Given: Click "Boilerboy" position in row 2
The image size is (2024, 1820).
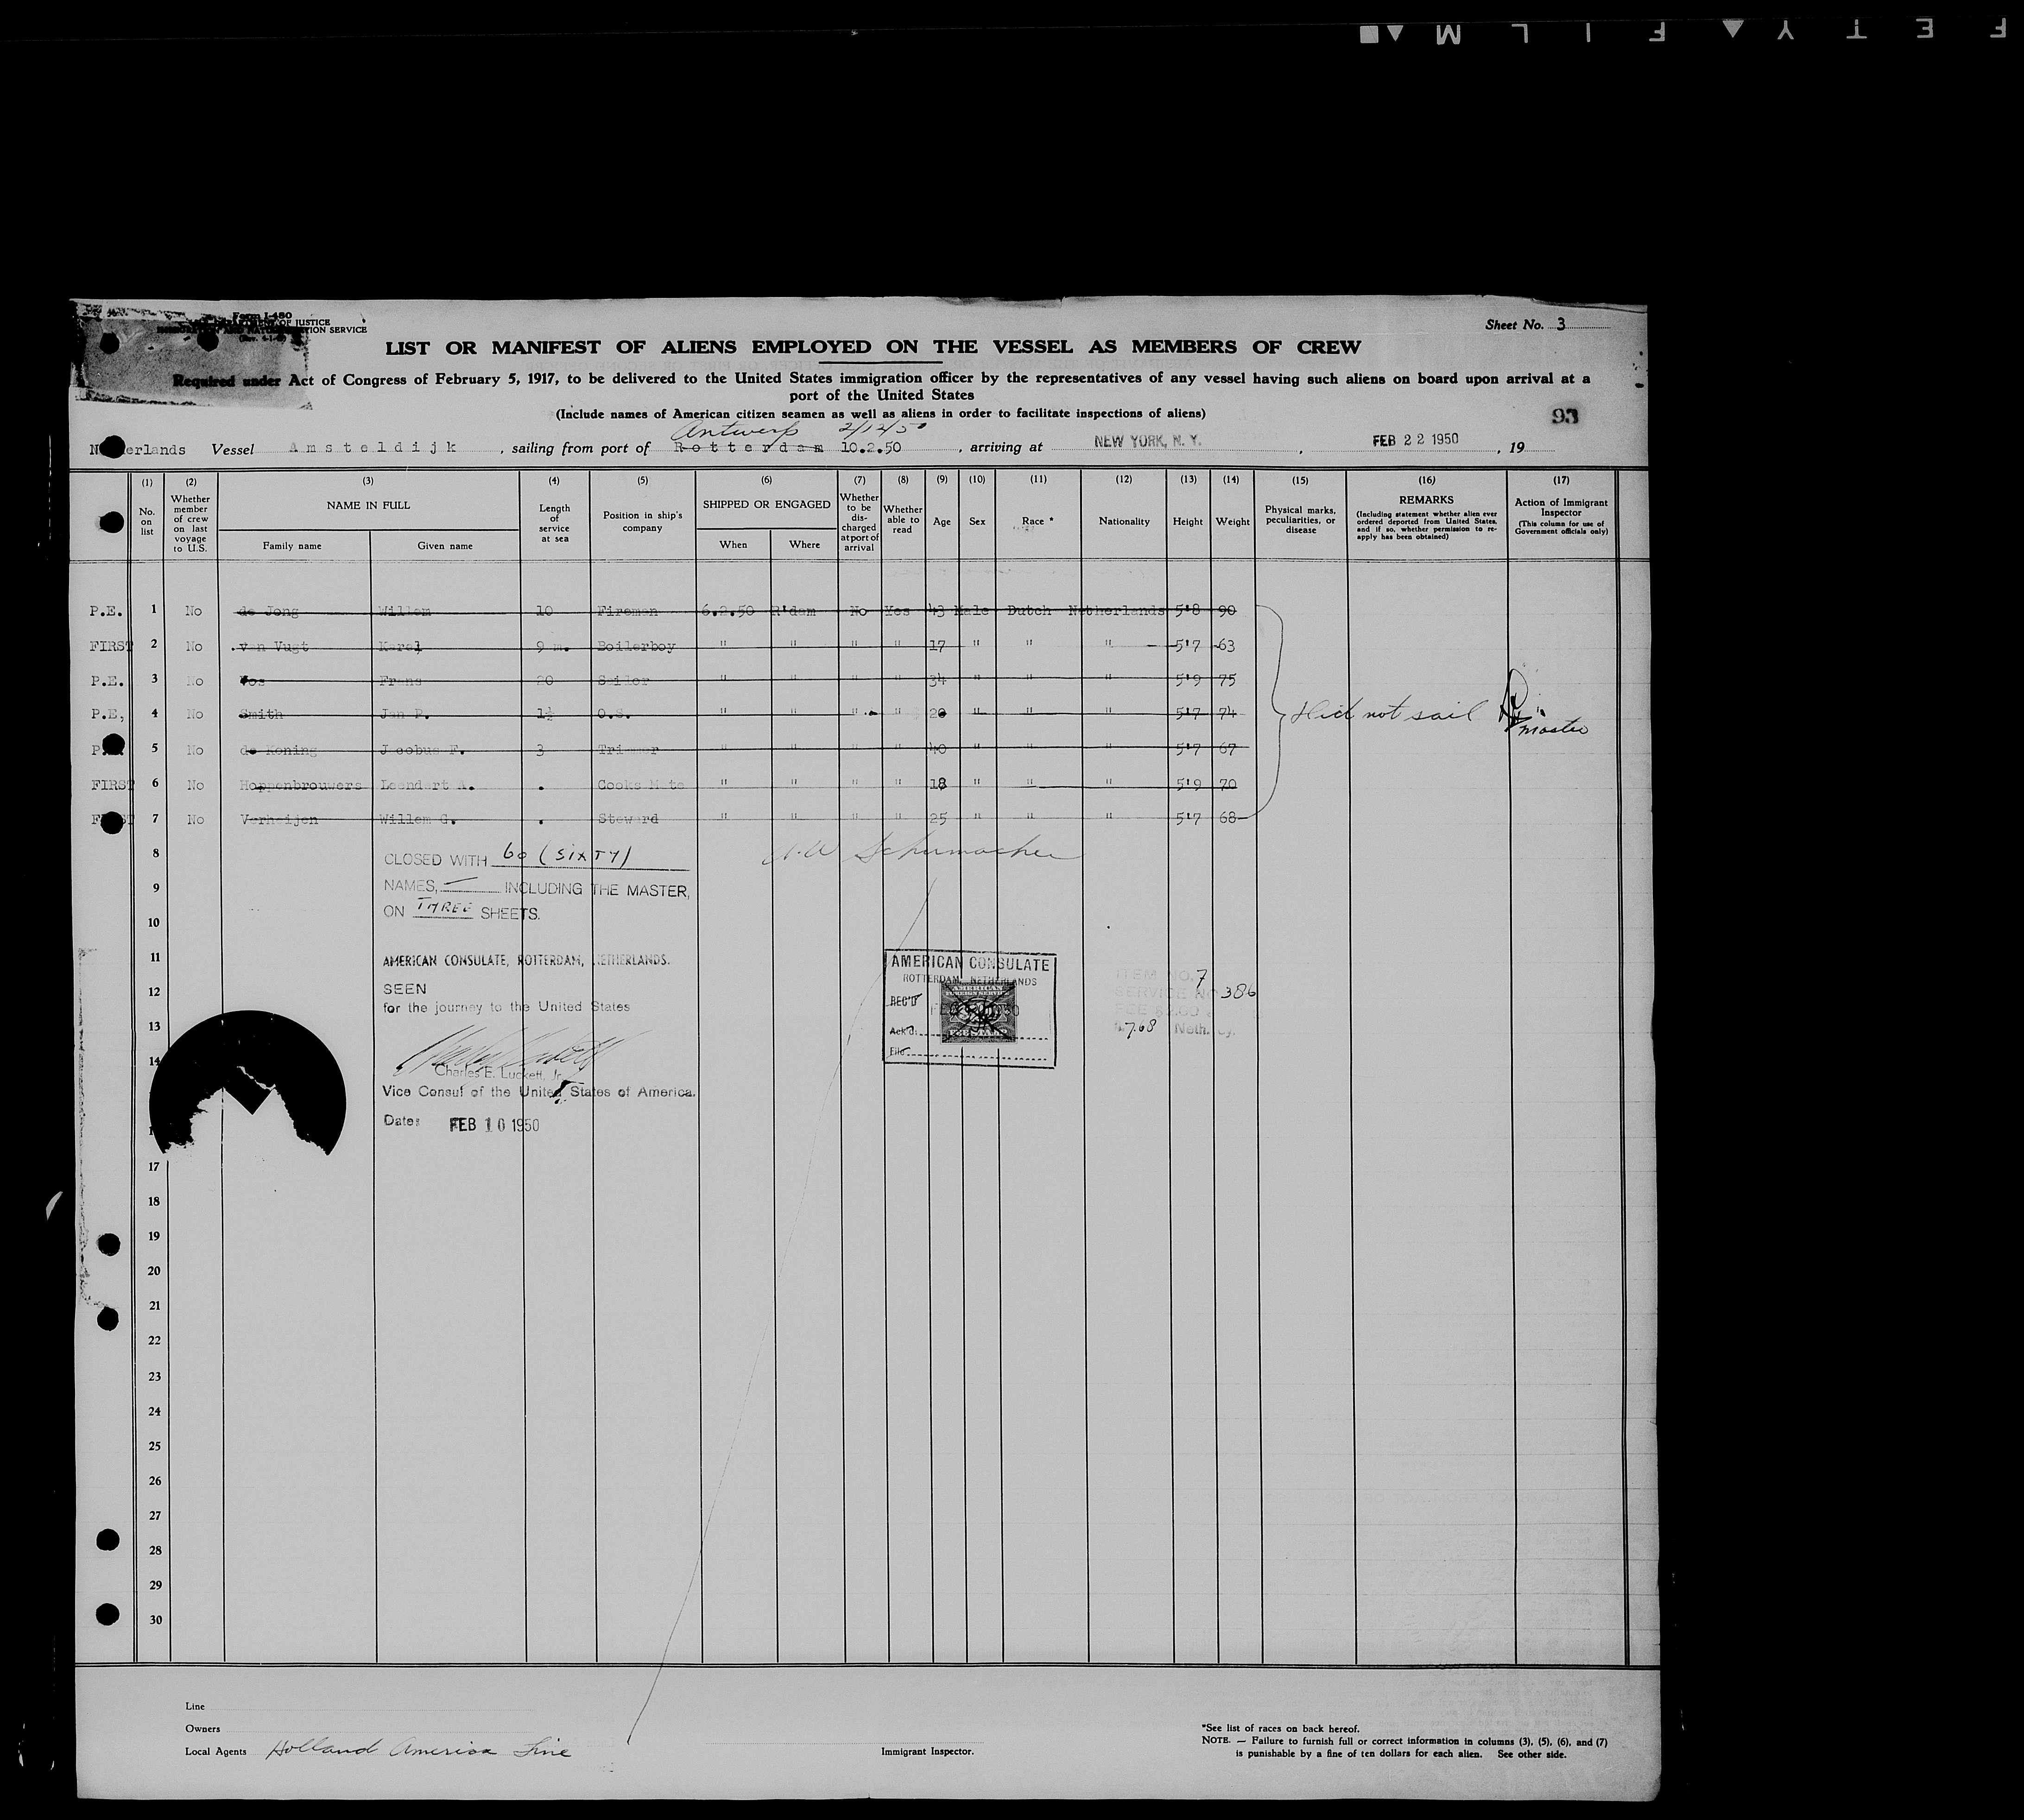Looking at the screenshot, I should (636, 646).
